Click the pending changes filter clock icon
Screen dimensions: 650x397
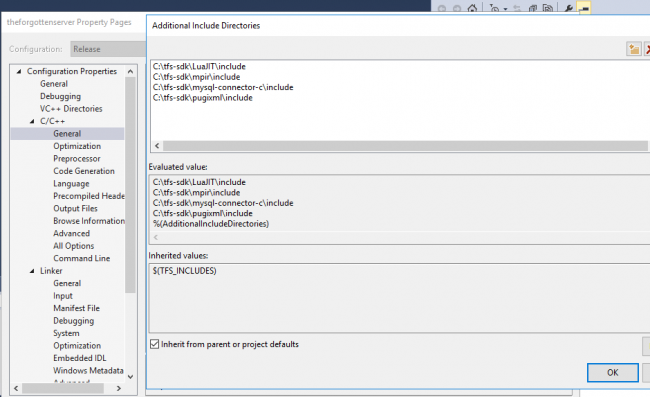coord(494,8)
